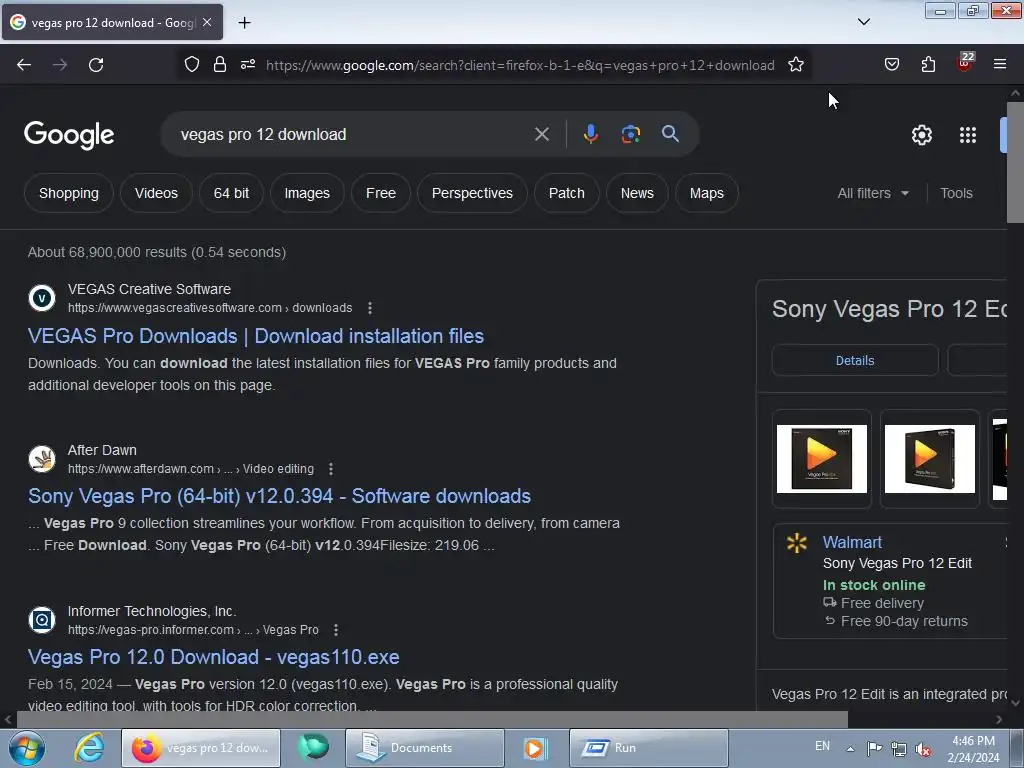Viewport: 1024px width, 768px height.
Task: Open more options for Informer Technologies result
Action: (x=336, y=630)
